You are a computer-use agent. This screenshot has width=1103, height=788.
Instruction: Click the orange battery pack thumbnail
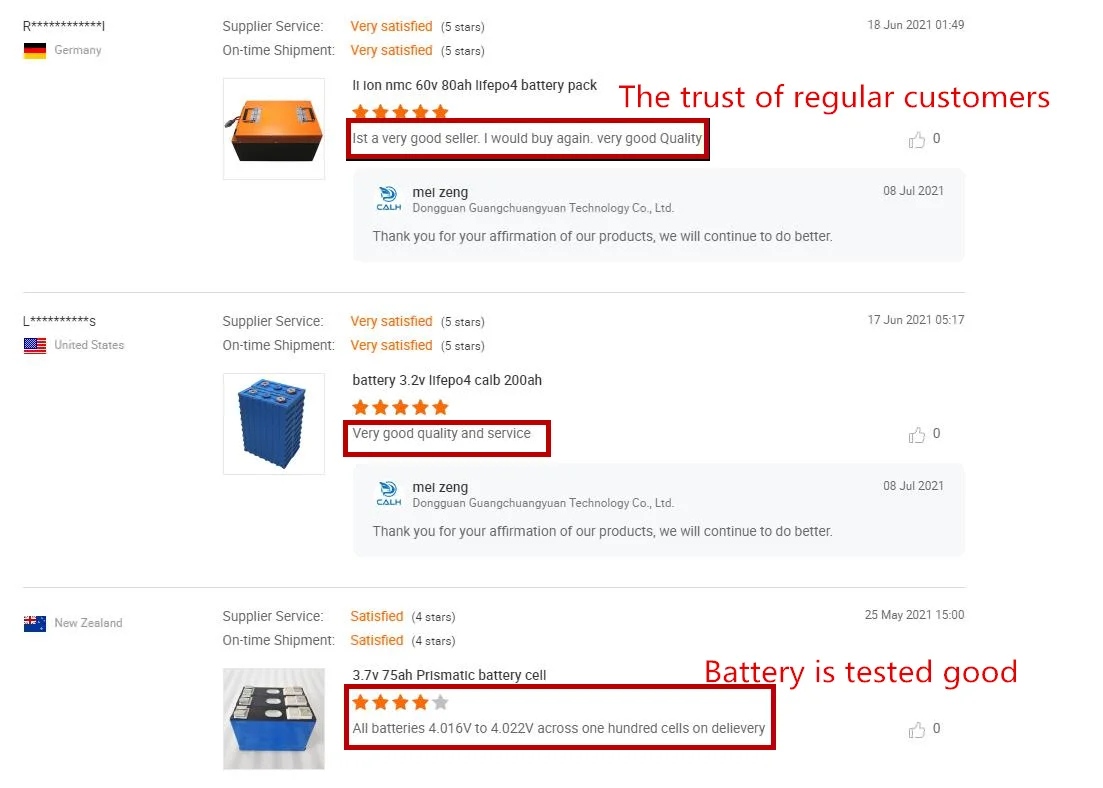[x=274, y=128]
